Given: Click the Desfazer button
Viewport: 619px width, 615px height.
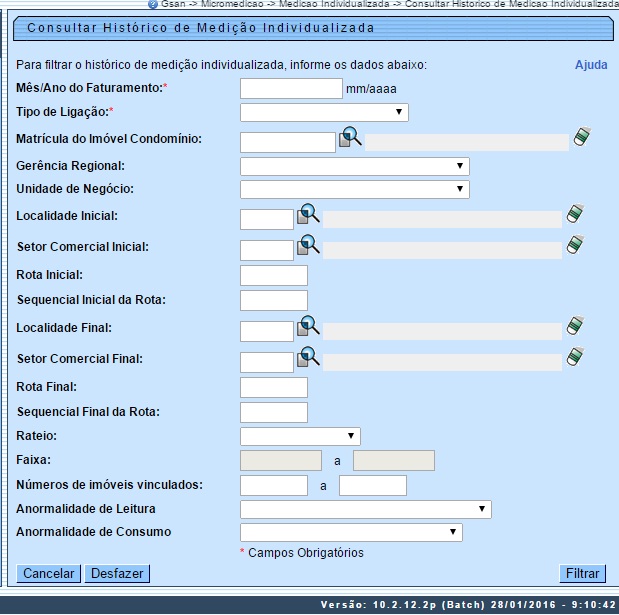Looking at the screenshot, I should tap(117, 573).
